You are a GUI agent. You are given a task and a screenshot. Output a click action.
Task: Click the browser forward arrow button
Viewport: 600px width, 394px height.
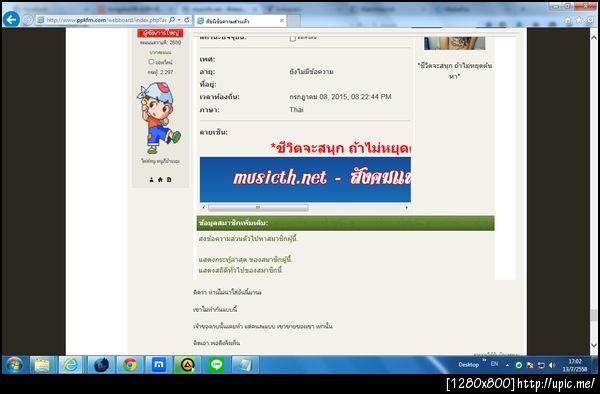(27, 20)
